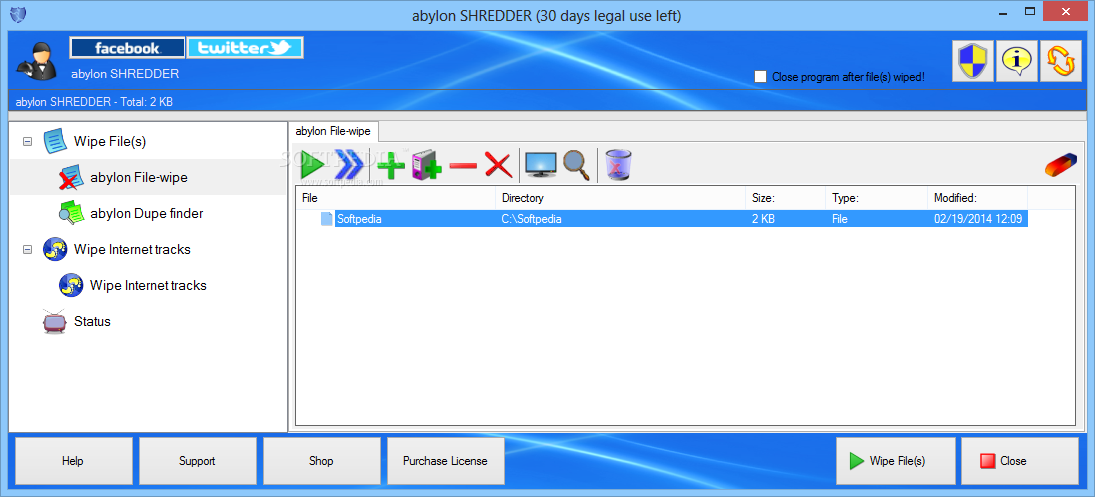Image resolution: width=1095 pixels, height=497 pixels.
Task: Sort by the Directory column header
Action: [x=620, y=198]
